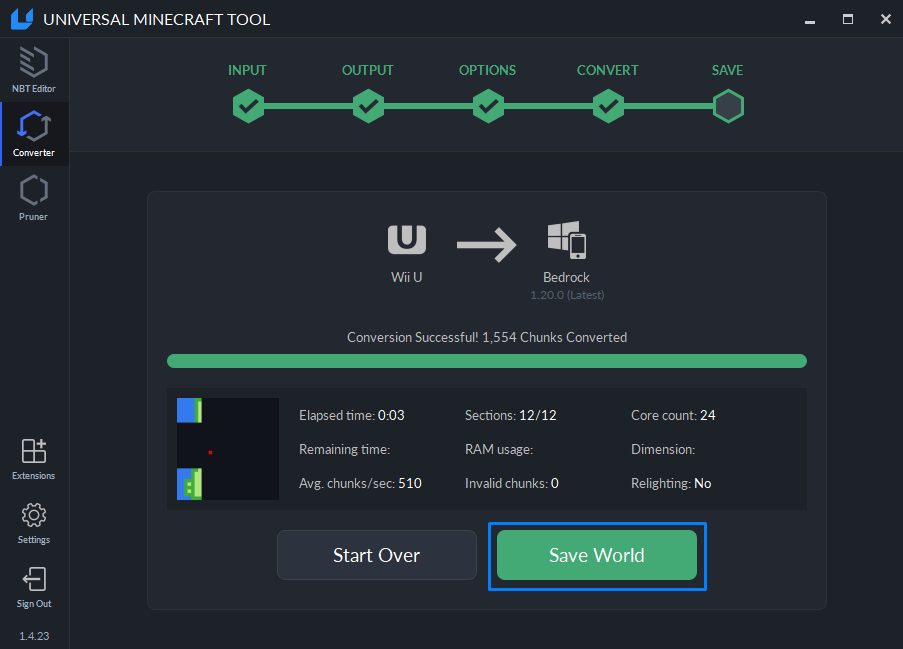Close the Universal Minecraft Tool window
Viewport: 903px width, 649px height.
[886, 20]
